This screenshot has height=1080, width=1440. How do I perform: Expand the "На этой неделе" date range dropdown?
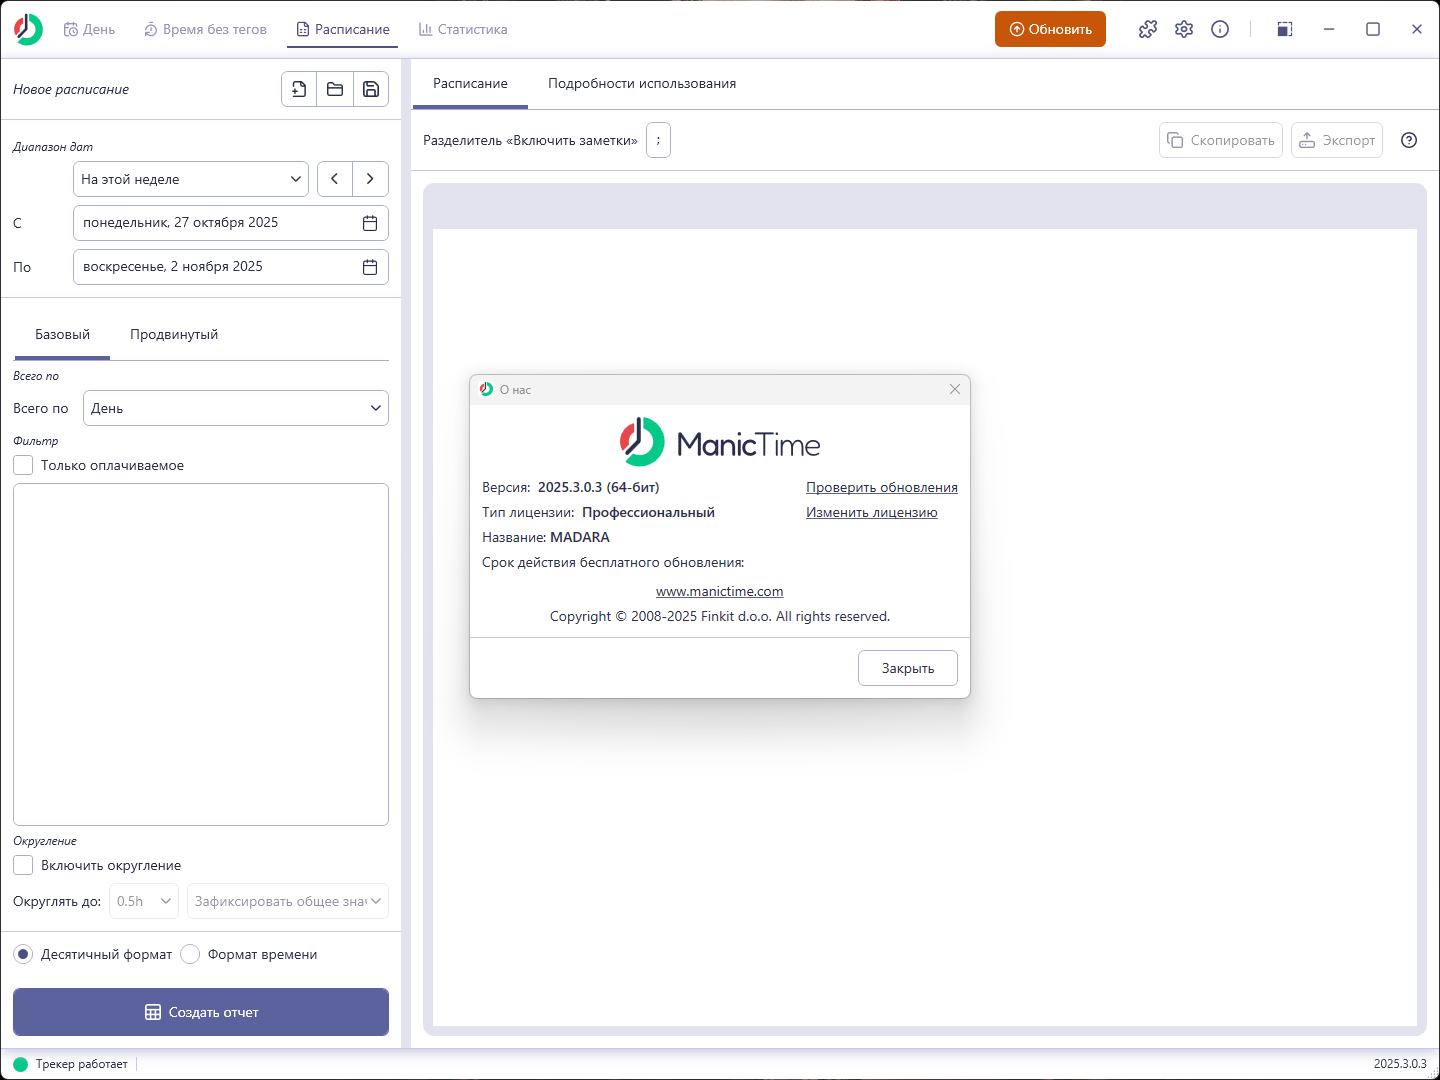[191, 179]
